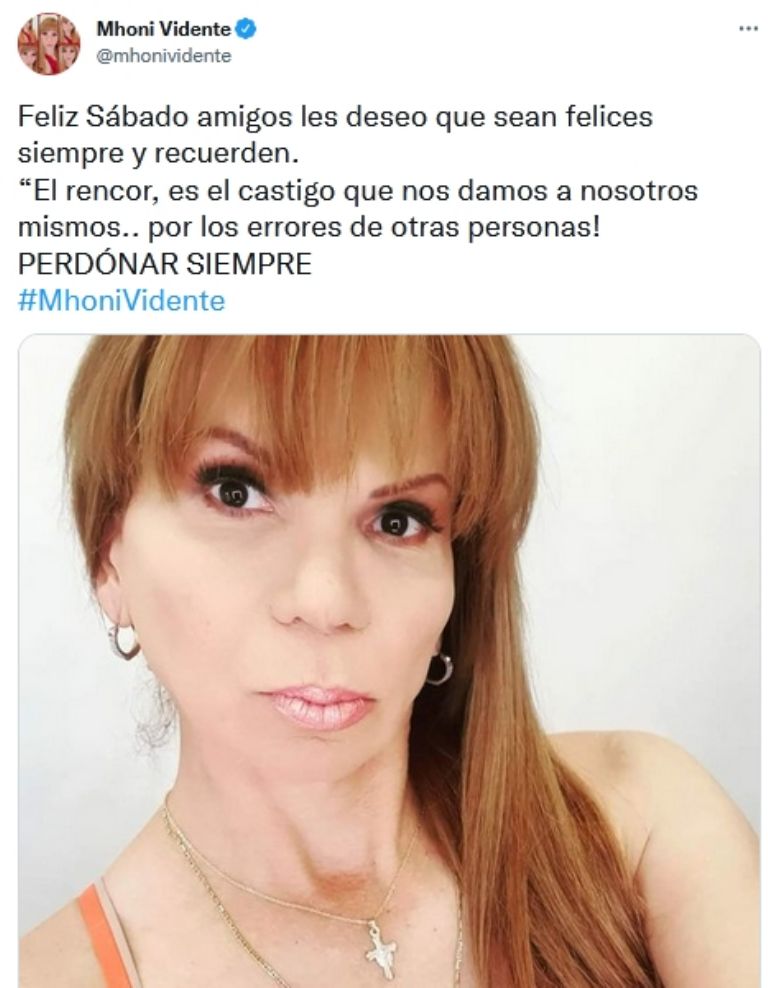Open the tweet's three-dot More options menu
This screenshot has width=768, height=988.
[747, 29]
